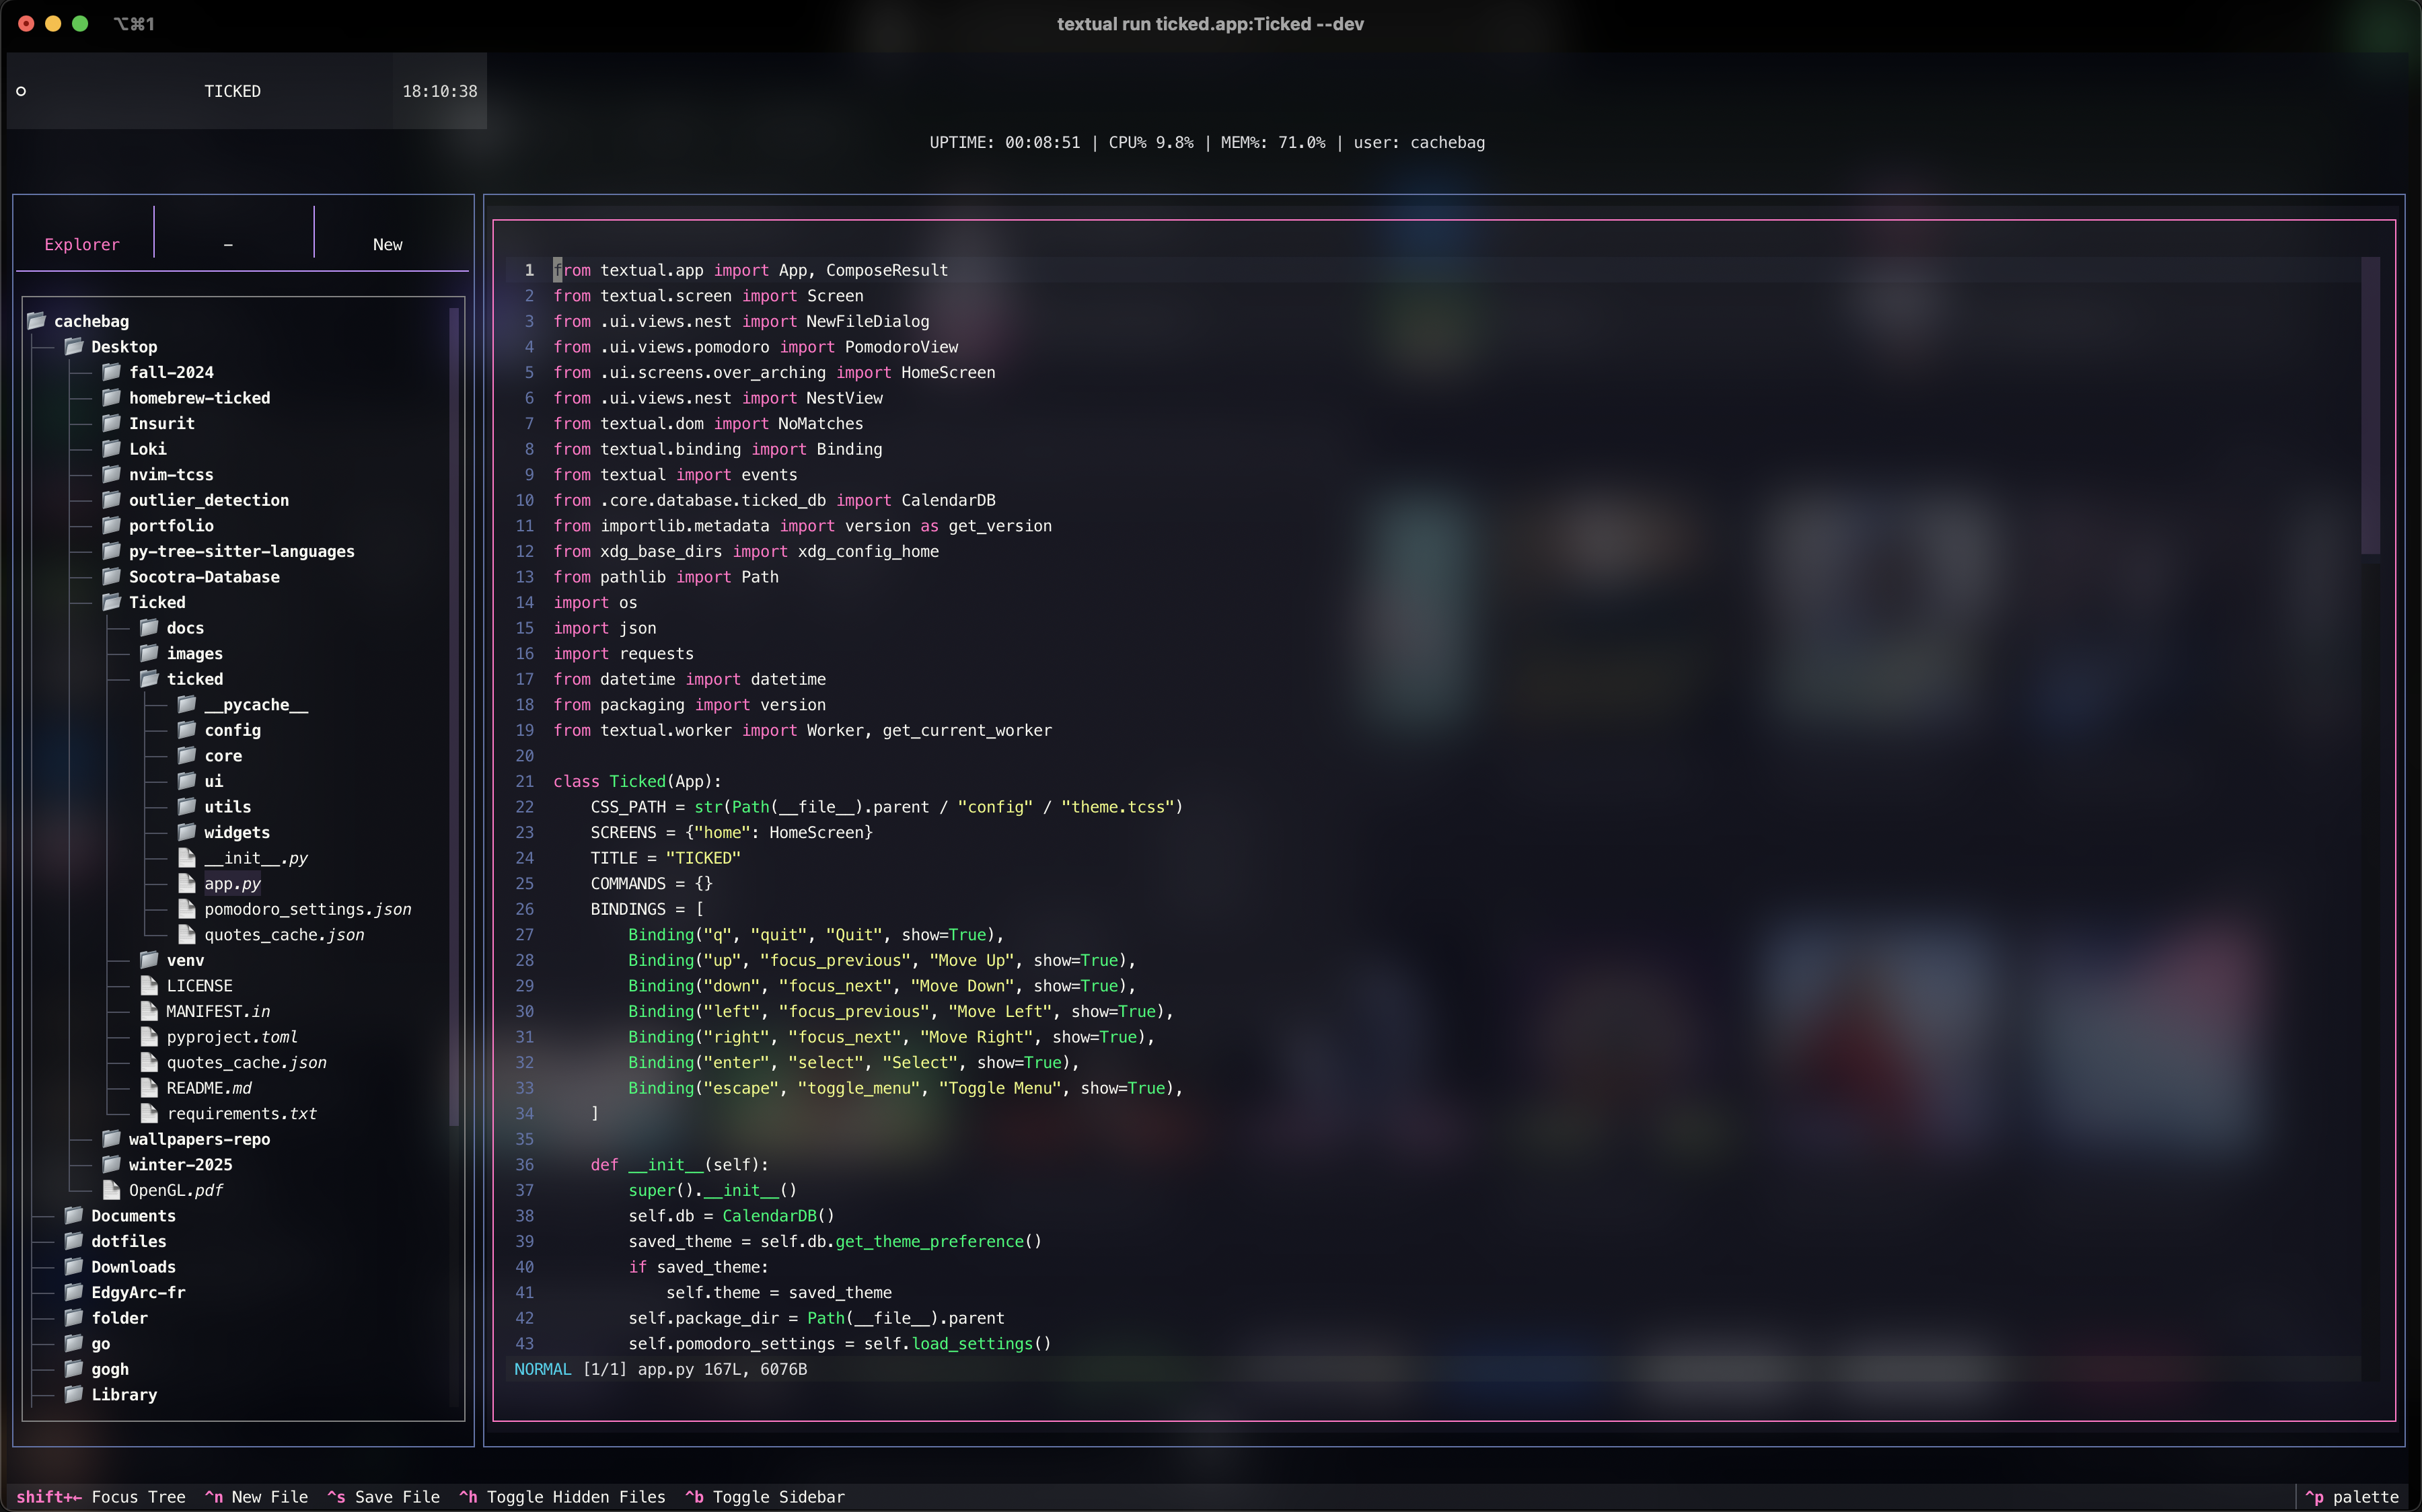Click the OpenGL.pdf file icon
Screen dimensions: 2422x1512
pos(112,1190)
